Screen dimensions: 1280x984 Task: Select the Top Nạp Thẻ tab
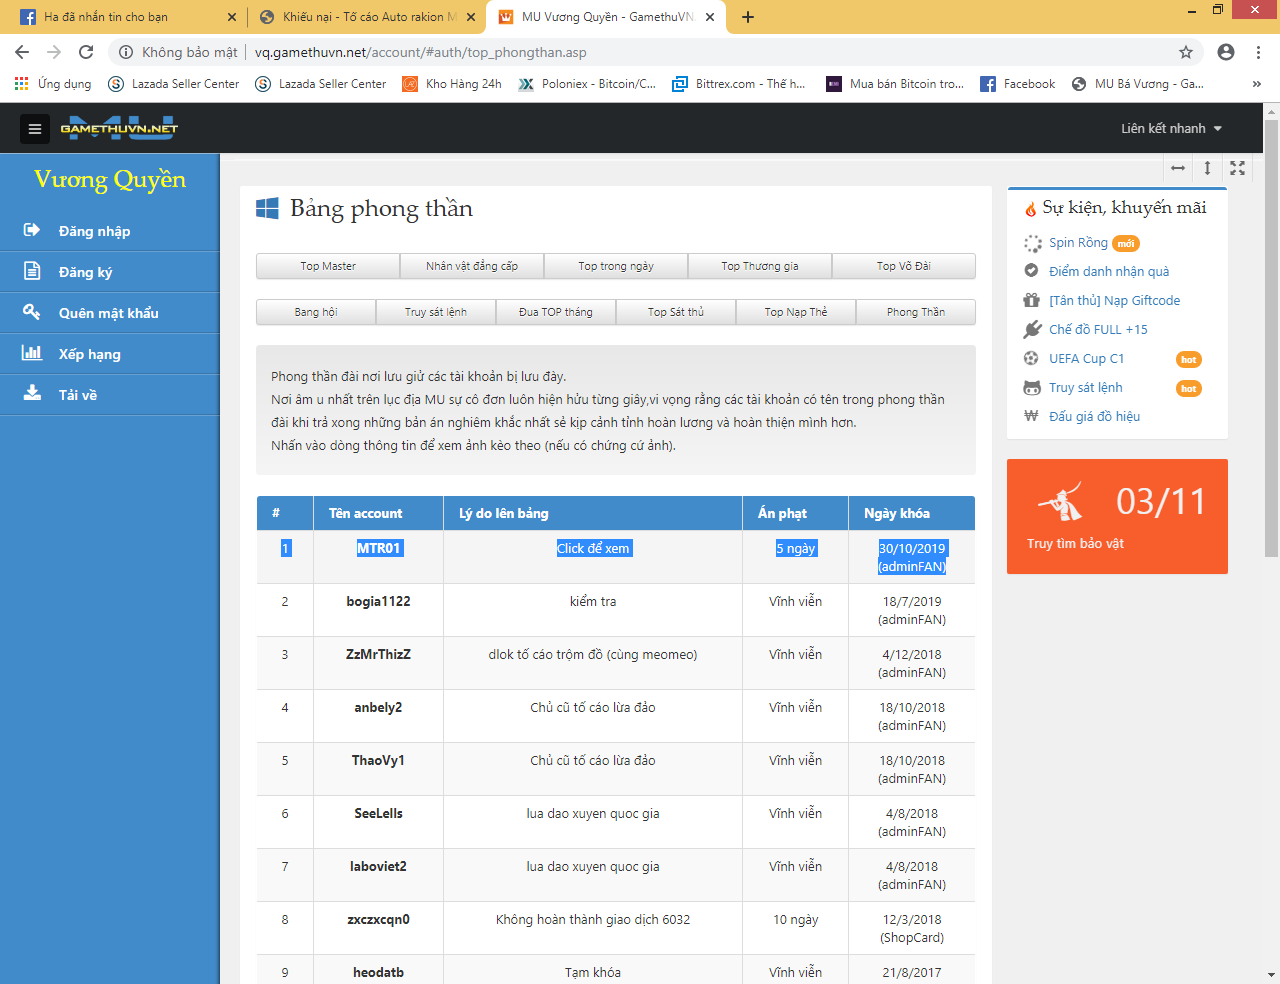pyautogui.click(x=796, y=312)
